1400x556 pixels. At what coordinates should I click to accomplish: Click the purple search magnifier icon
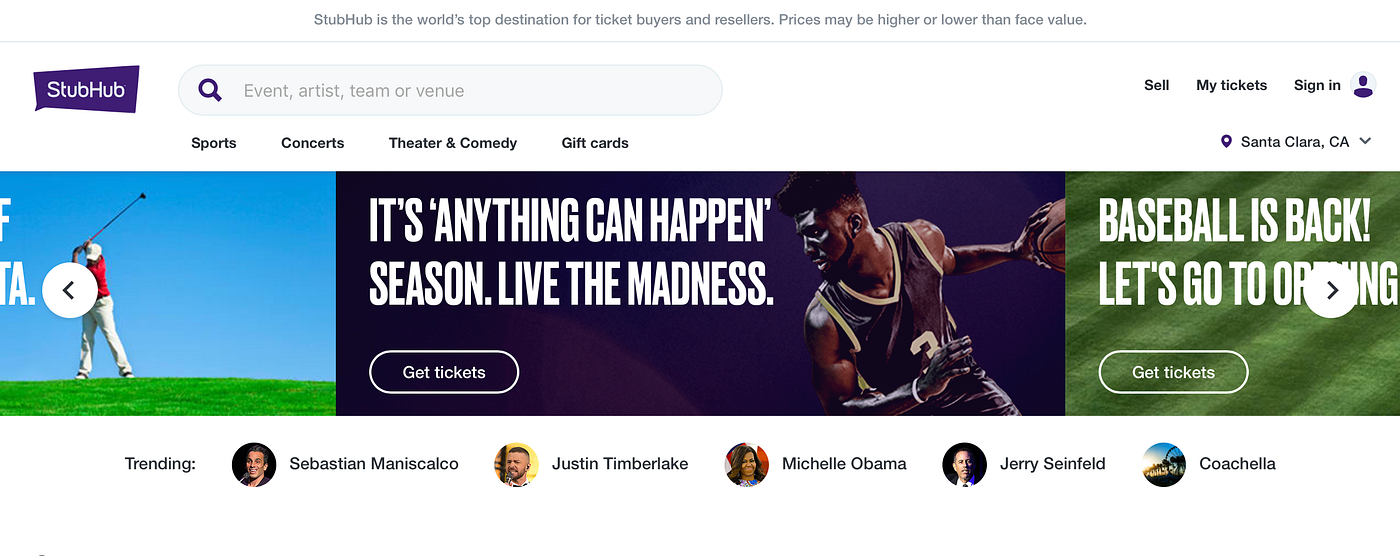[x=210, y=90]
